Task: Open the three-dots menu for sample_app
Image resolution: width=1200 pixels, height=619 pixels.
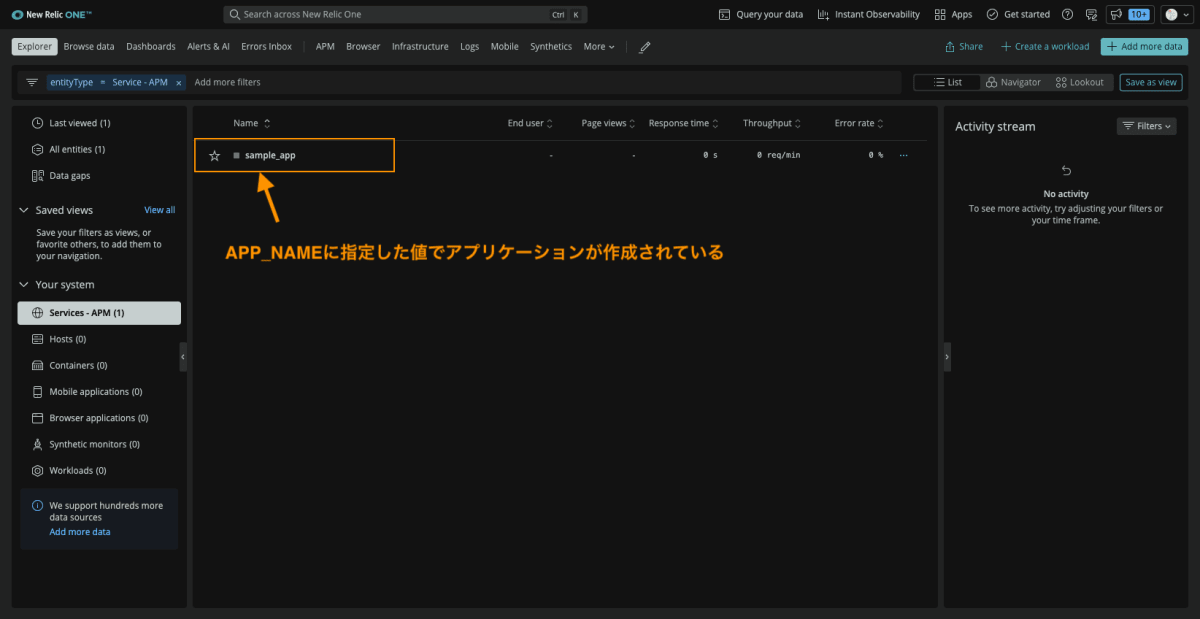Action: [904, 155]
